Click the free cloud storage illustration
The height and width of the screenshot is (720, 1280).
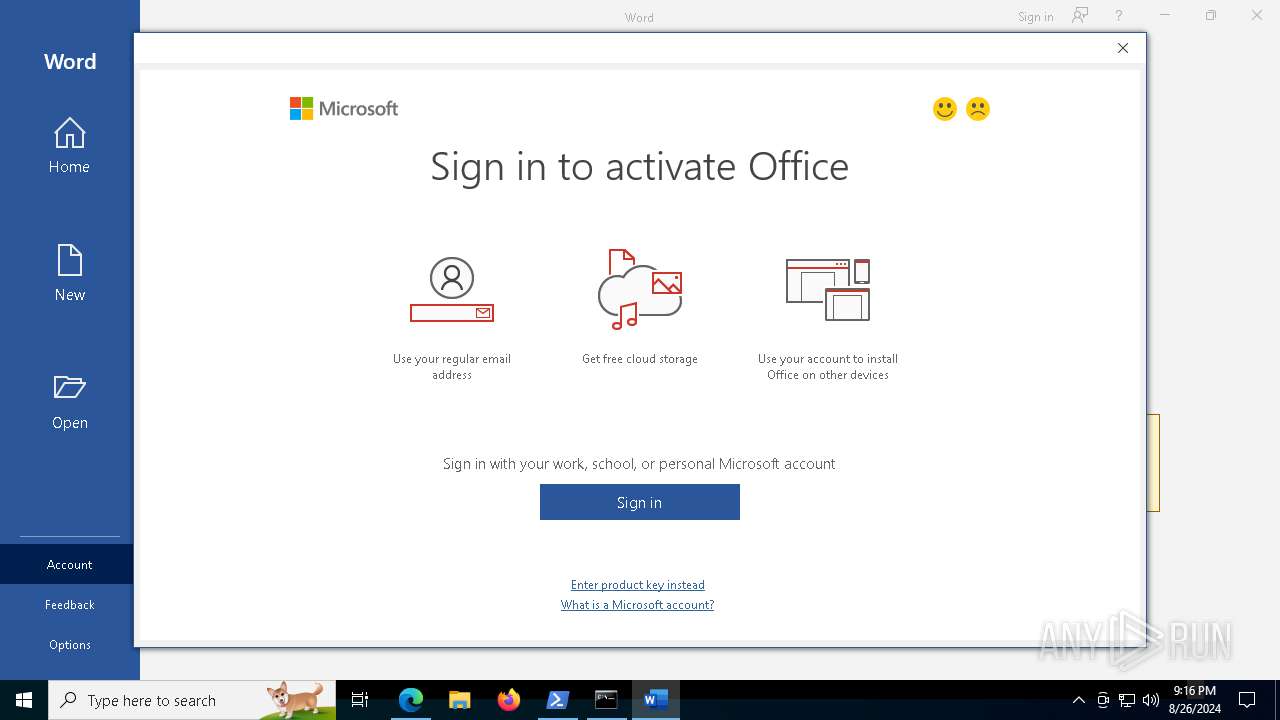click(x=640, y=290)
